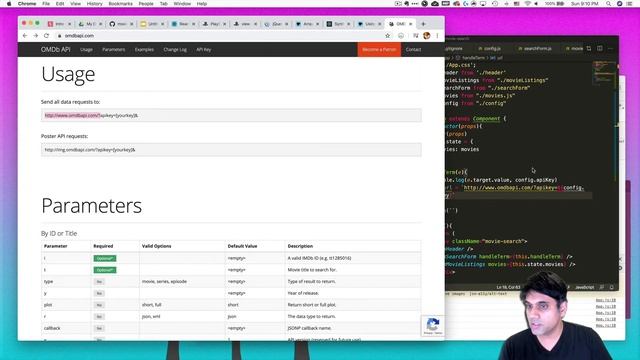Open the History menu
640x360 pixels.
click(94, 4)
